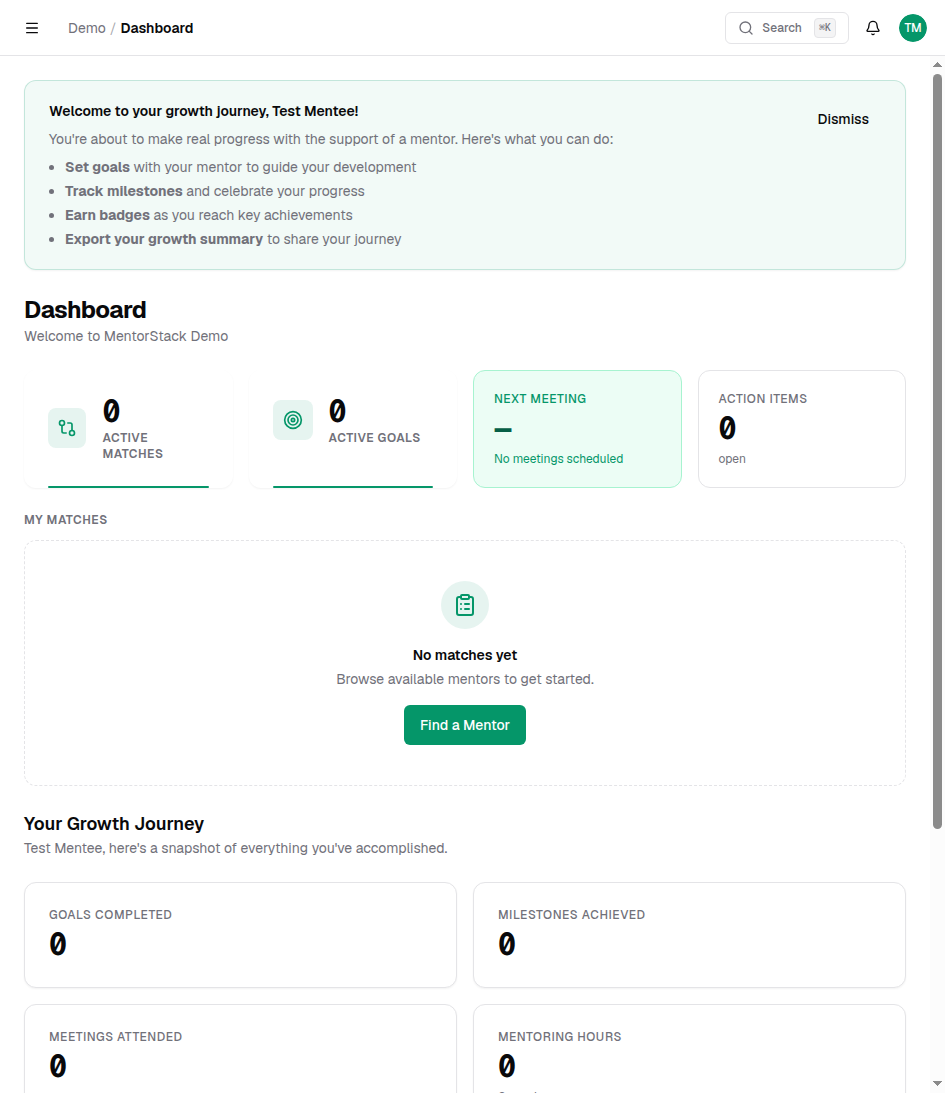
Task: Open the Meetings Attended stat card
Action: 240,1050
